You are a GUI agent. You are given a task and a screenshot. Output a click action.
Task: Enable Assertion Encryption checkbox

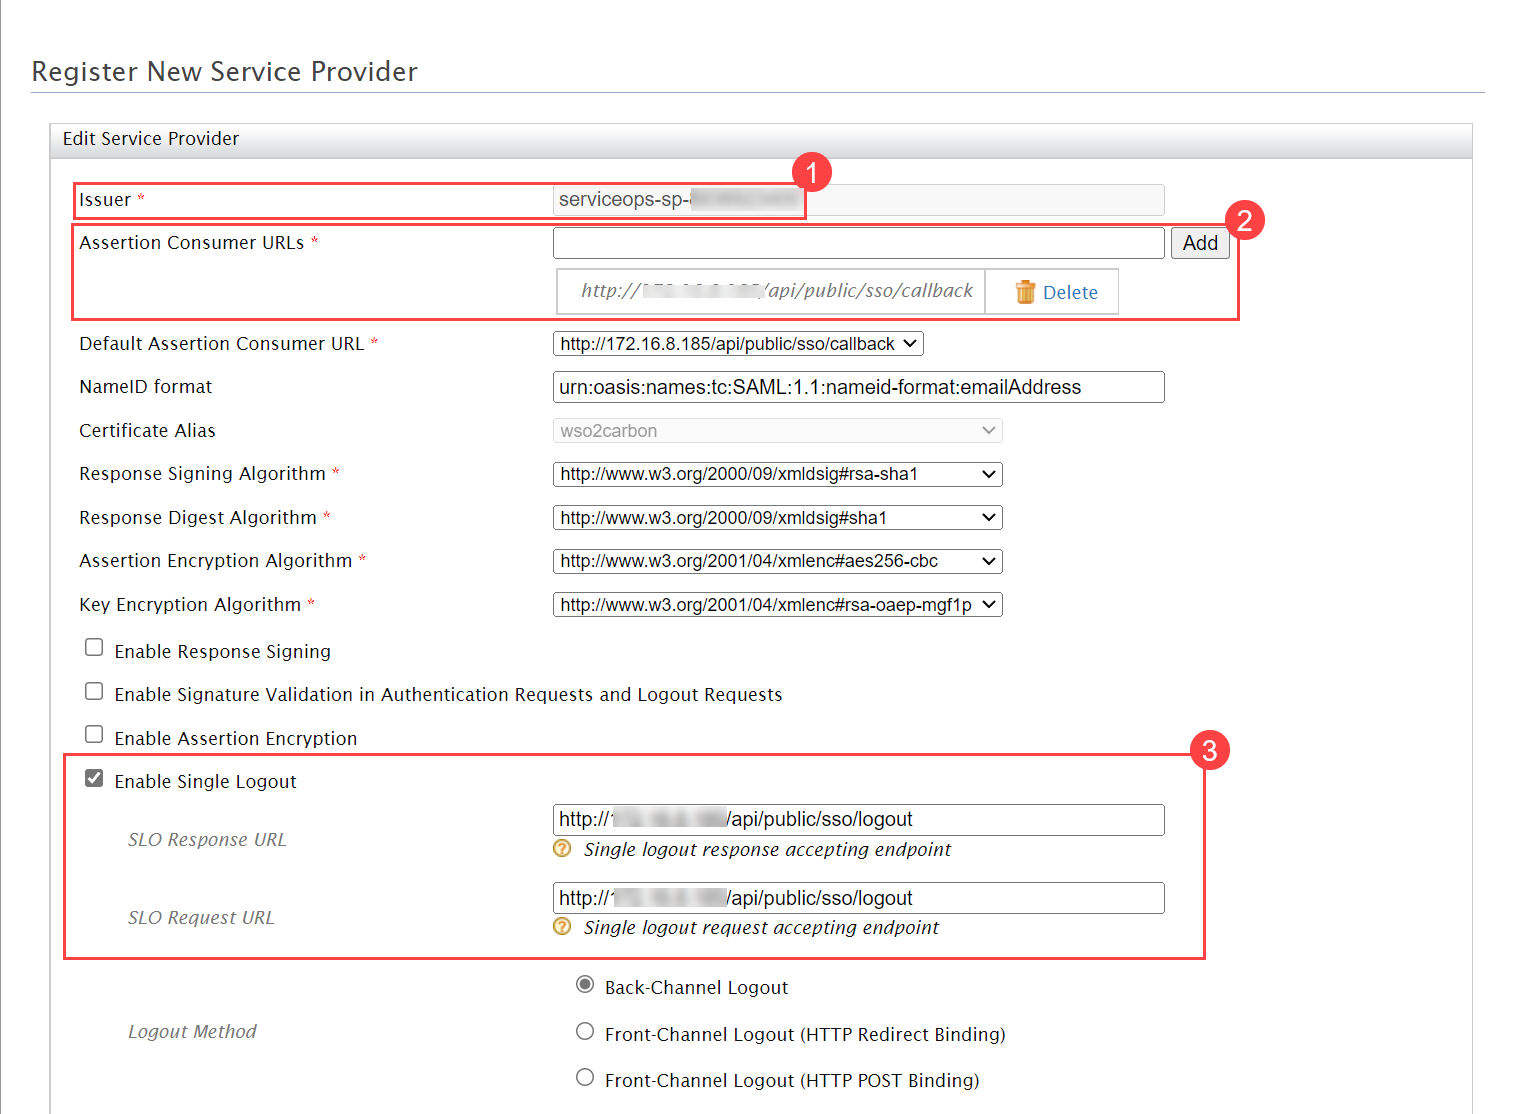click(93, 734)
